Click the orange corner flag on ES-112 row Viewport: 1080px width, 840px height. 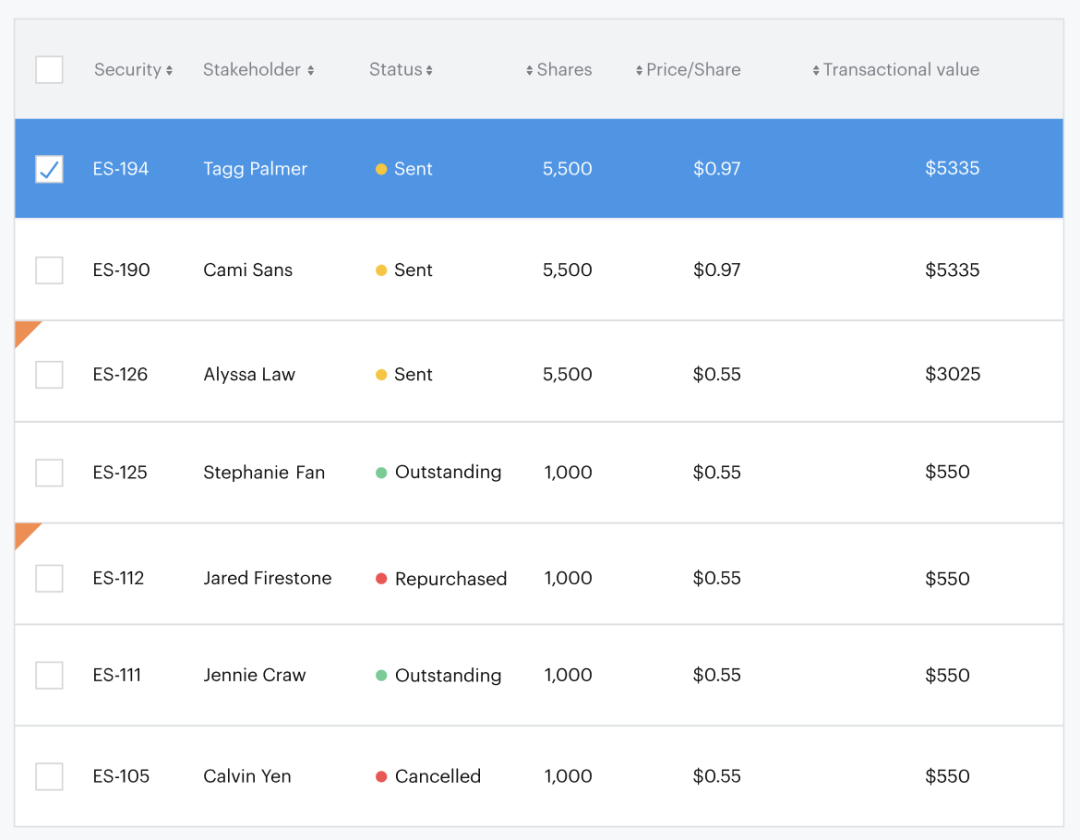pos(24,533)
